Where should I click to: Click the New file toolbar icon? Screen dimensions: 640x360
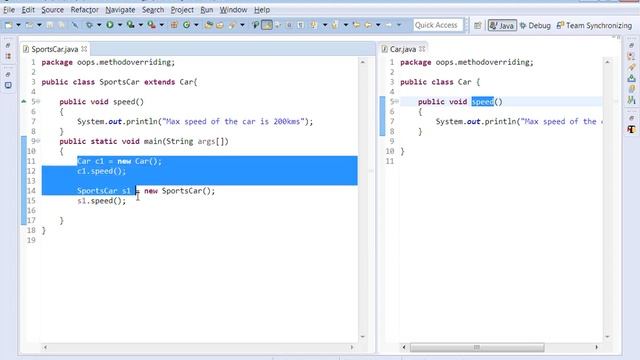tap(9, 25)
